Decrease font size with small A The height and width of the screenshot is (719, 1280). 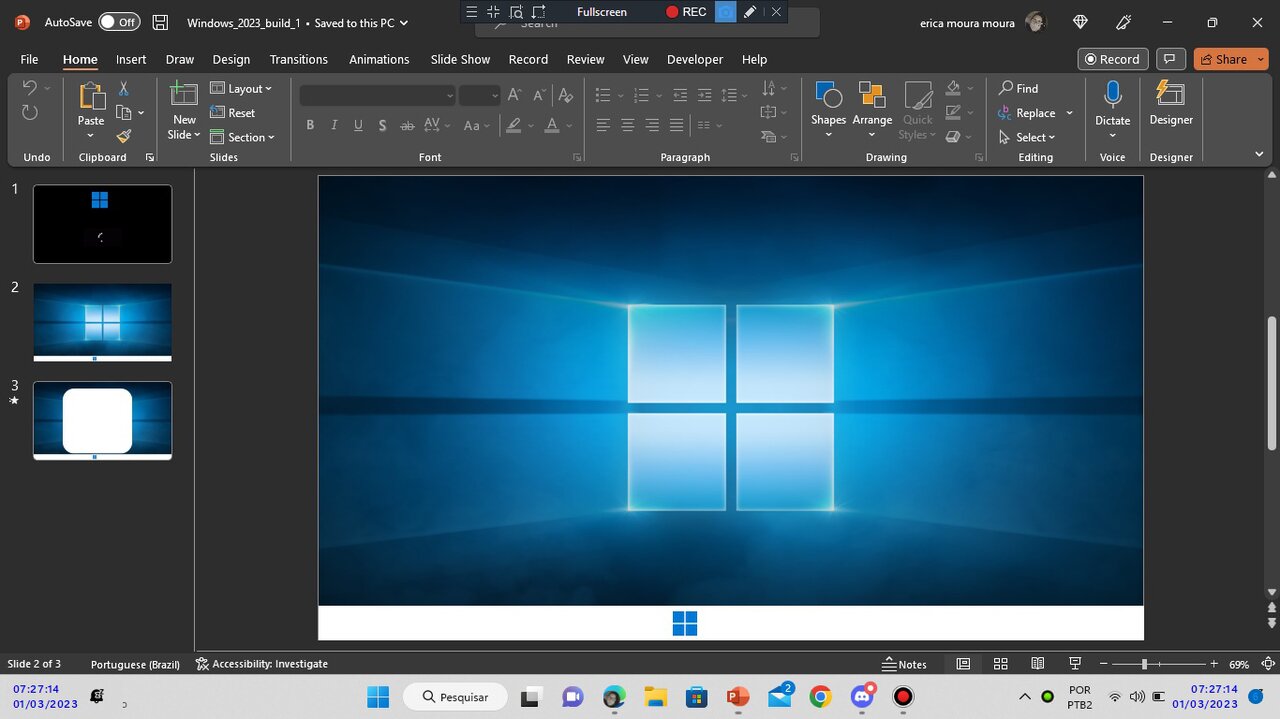click(x=539, y=95)
